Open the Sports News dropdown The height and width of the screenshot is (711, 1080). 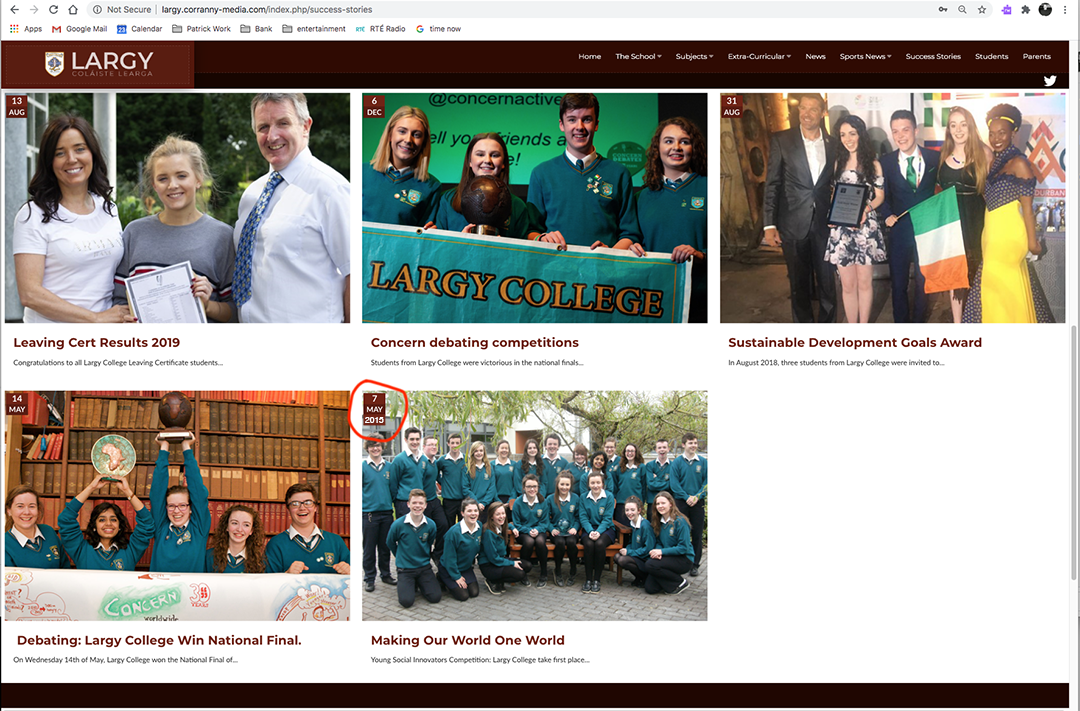[x=865, y=57]
